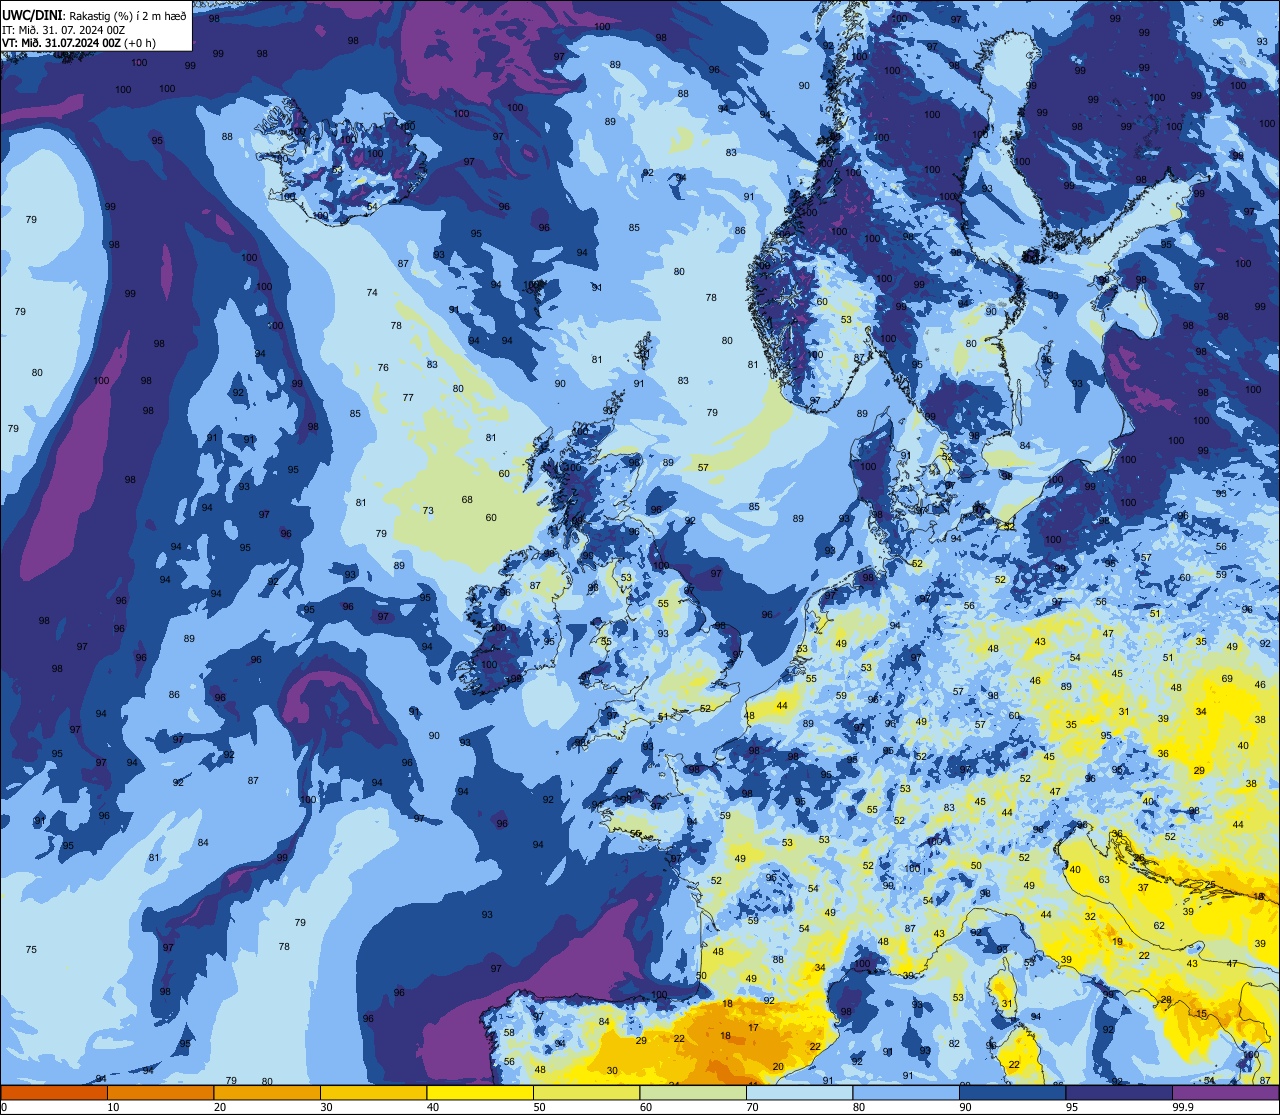The width and height of the screenshot is (1280, 1115).
Task: Click the legend label "50"
Action: point(539,1107)
